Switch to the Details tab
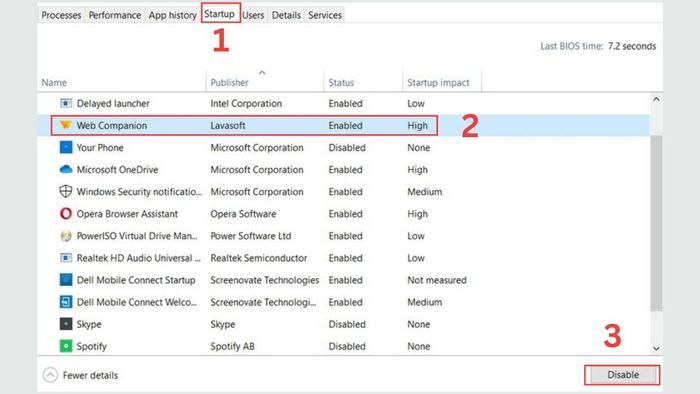The width and height of the screenshot is (700, 394). pyautogui.click(x=286, y=15)
